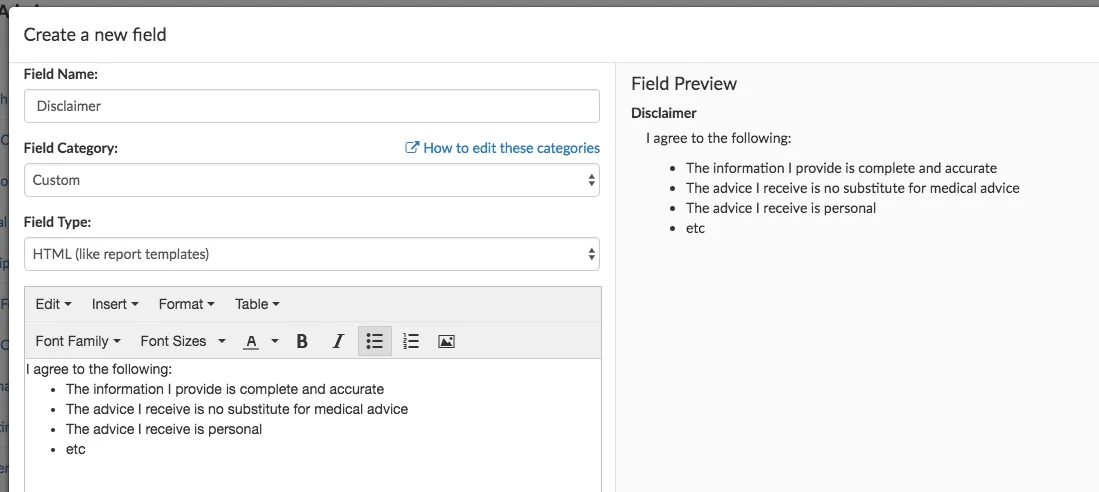Open the Font Sizes dropdown

[182, 341]
